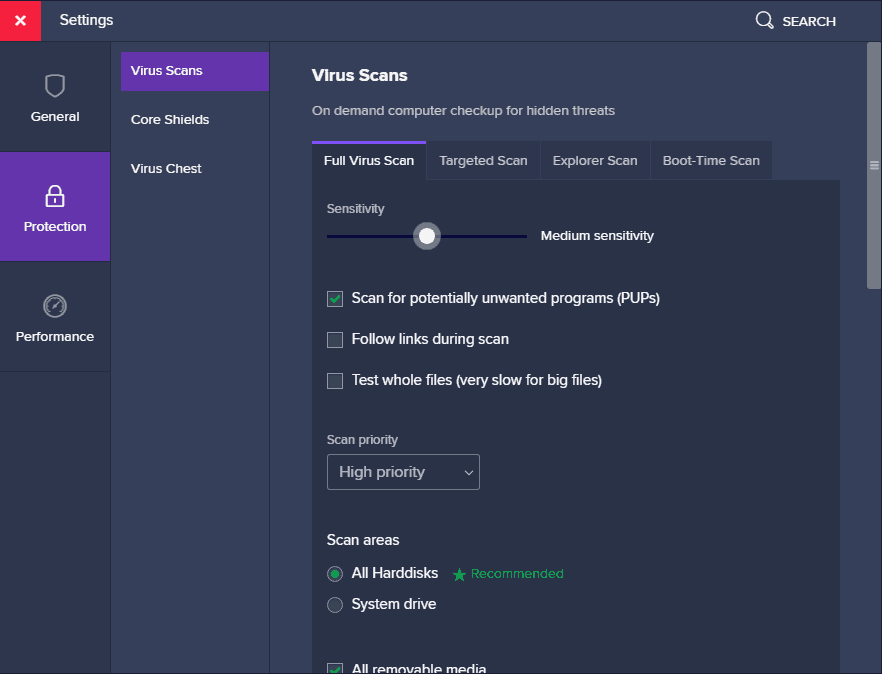Enable Test whole files option
This screenshot has height=674, width=882.
click(335, 380)
